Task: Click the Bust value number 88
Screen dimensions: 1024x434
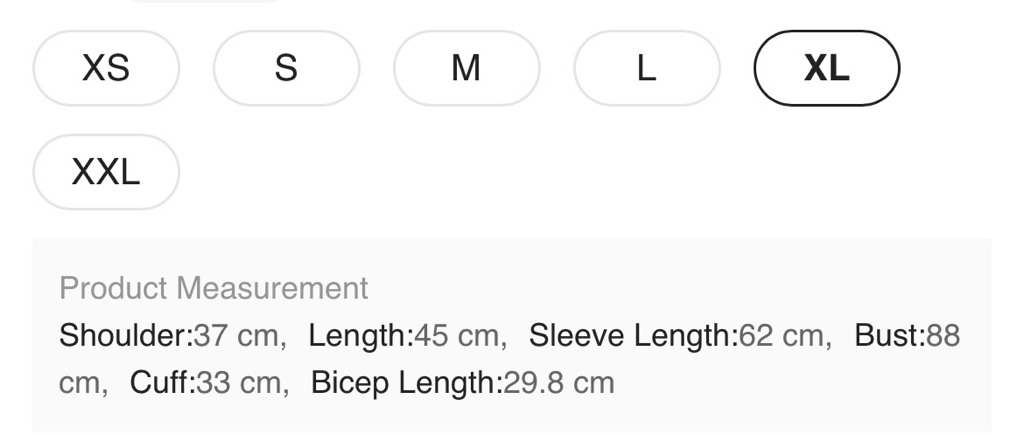Action: coord(943,335)
